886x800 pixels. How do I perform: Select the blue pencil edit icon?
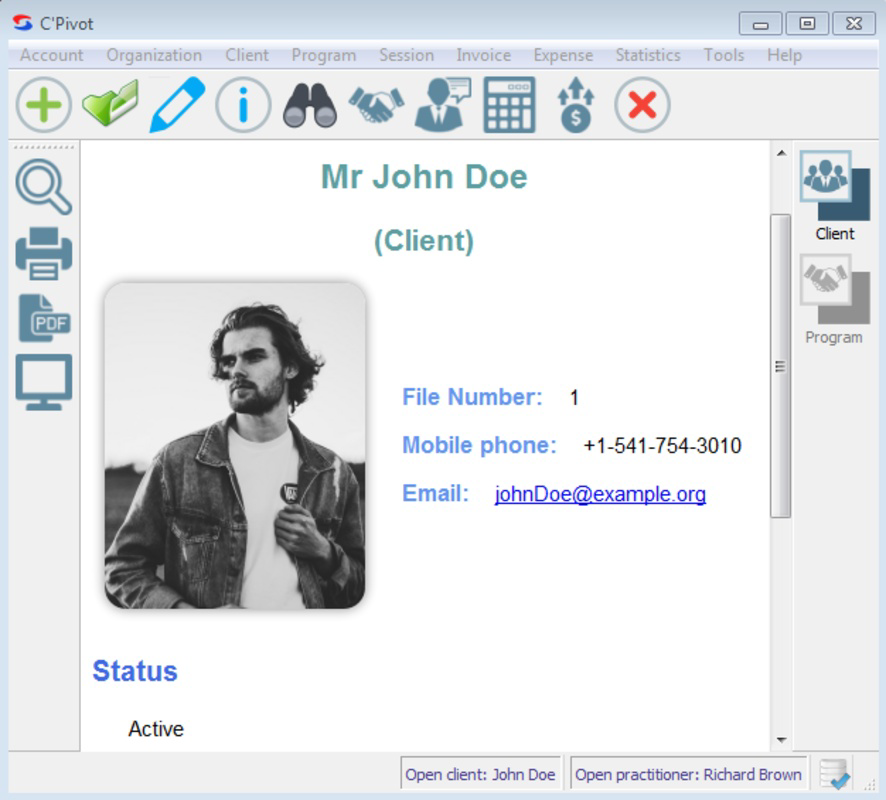(177, 105)
